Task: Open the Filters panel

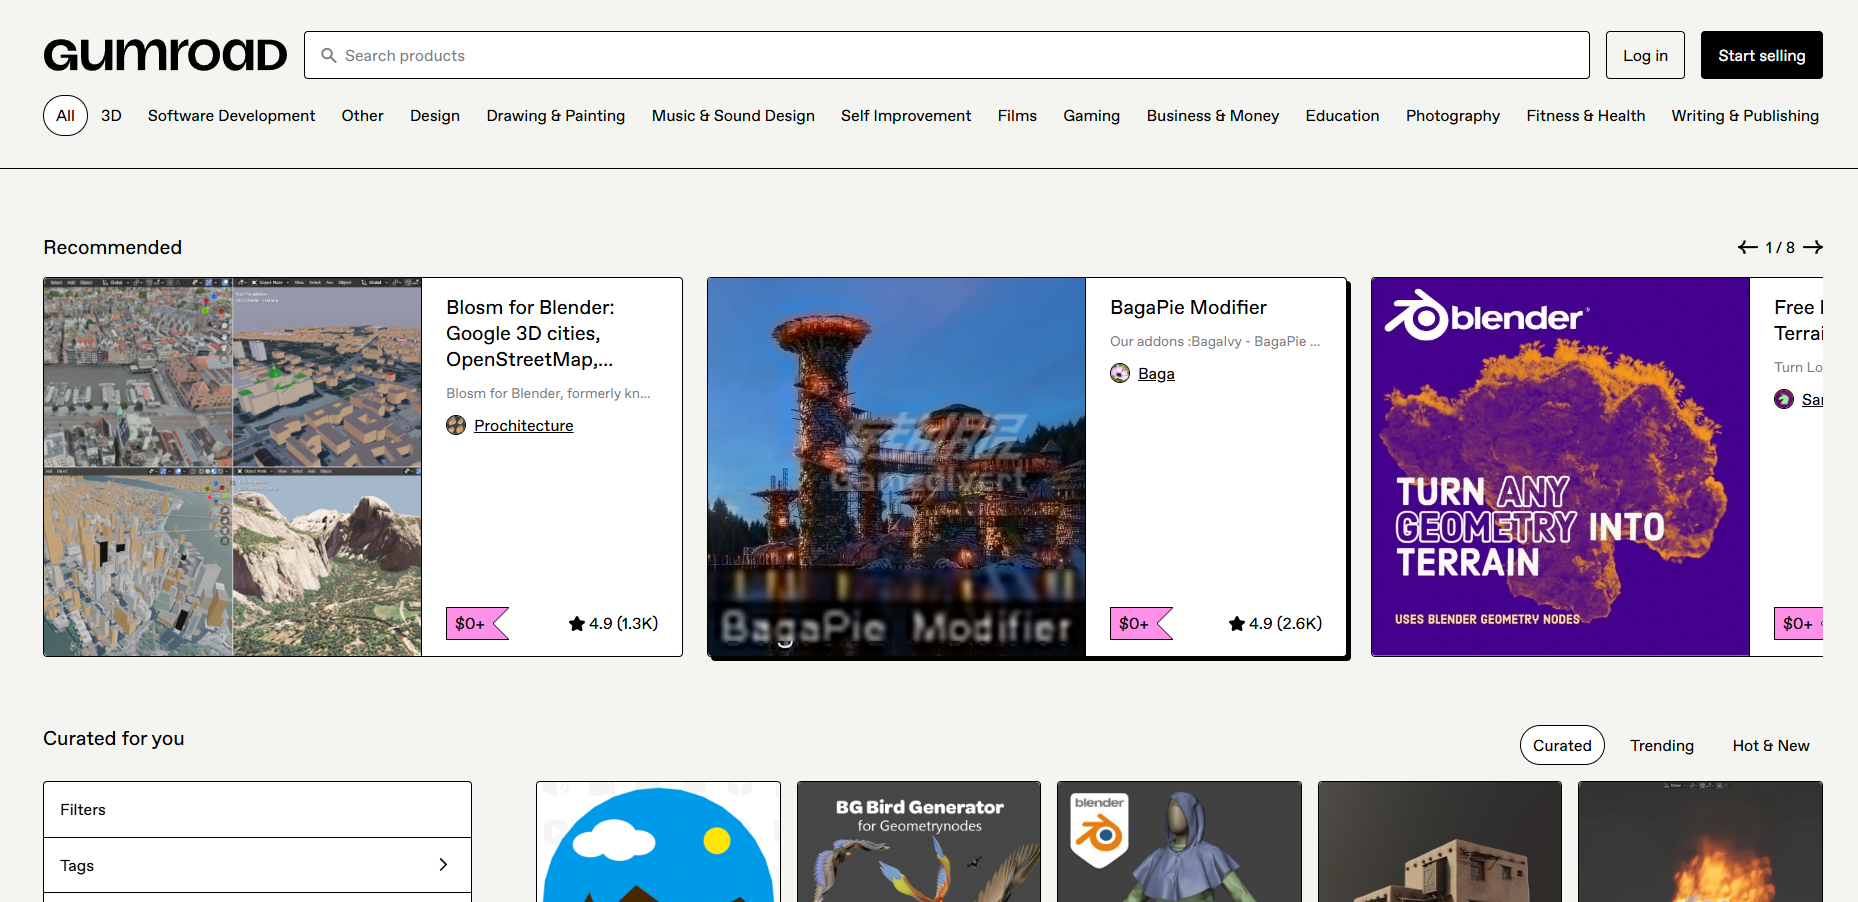Action: (257, 809)
